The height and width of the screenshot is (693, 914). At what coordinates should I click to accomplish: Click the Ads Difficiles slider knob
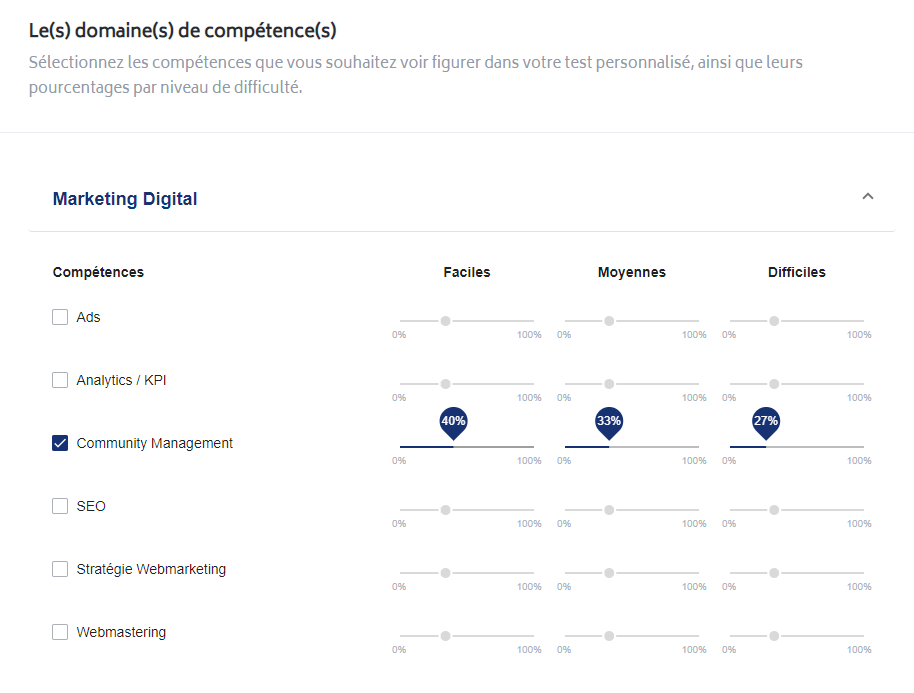tap(774, 321)
